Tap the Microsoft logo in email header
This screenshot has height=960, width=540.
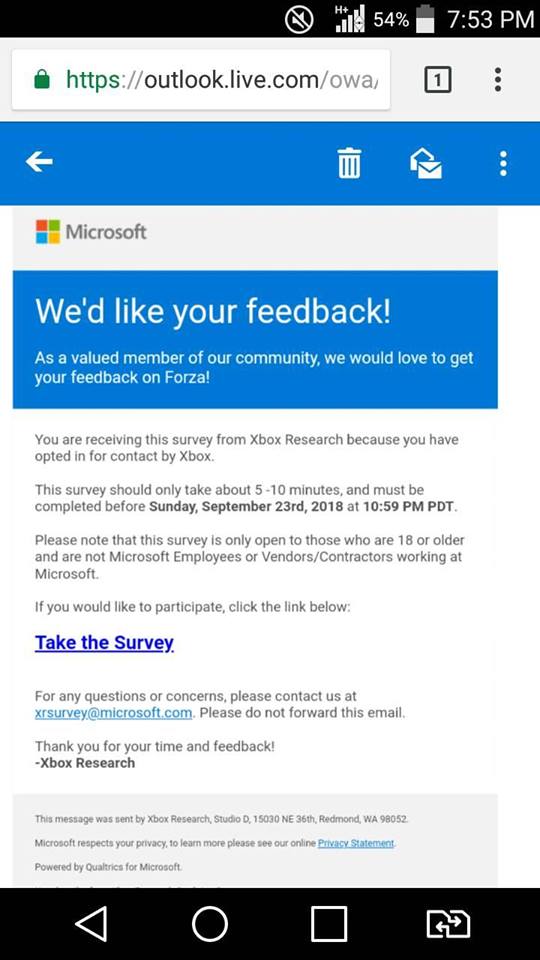(x=91, y=232)
